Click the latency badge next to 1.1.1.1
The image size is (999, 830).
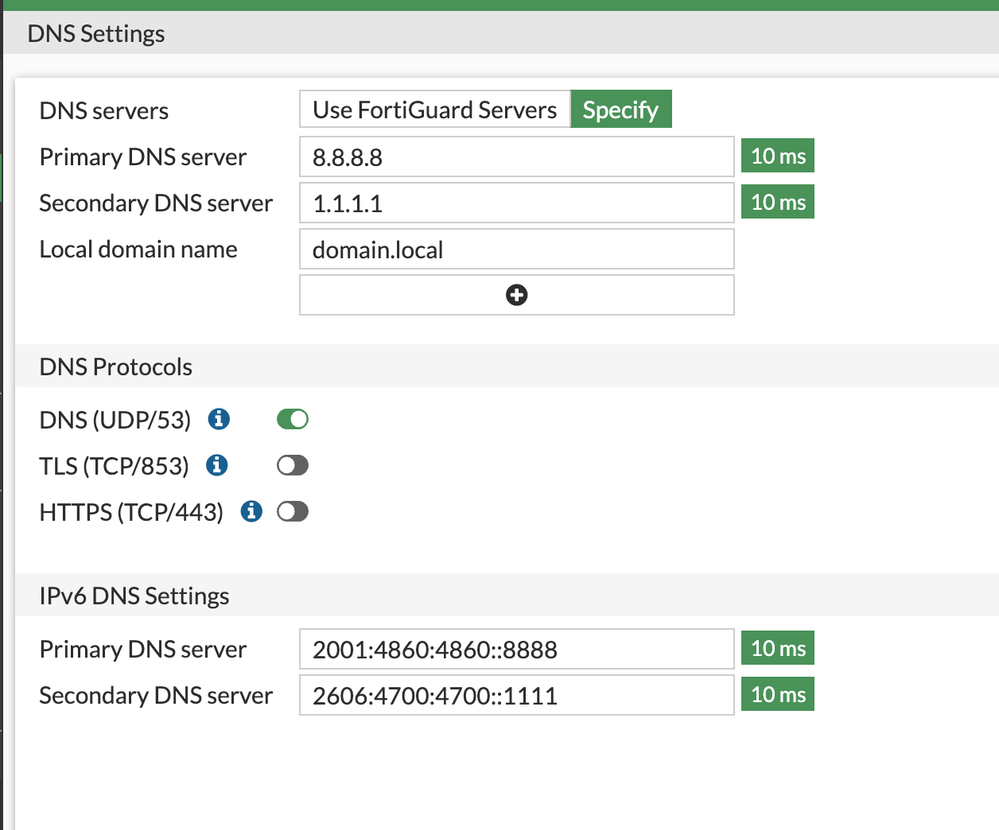(x=777, y=201)
